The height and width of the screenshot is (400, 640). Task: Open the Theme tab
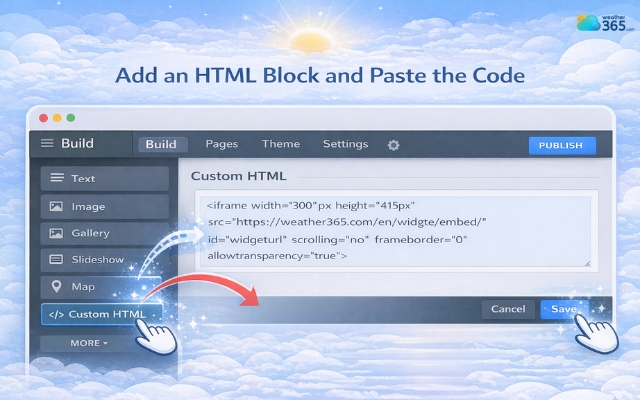click(281, 144)
